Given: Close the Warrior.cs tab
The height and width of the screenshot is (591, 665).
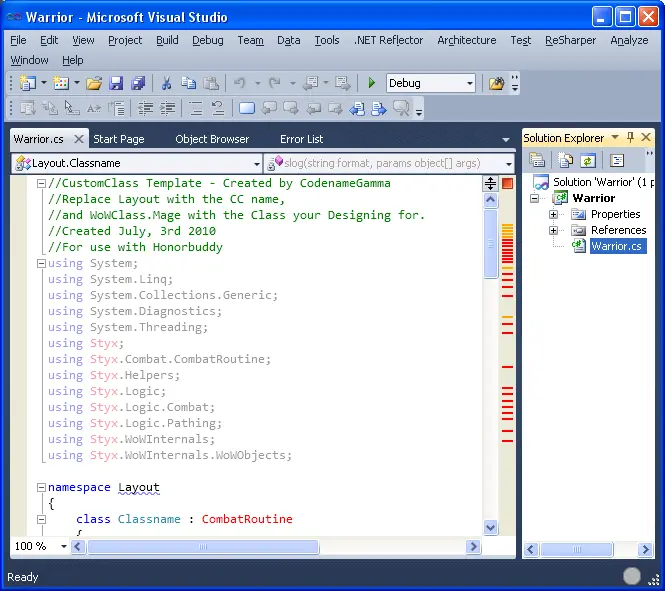Looking at the screenshot, I should (x=78, y=139).
